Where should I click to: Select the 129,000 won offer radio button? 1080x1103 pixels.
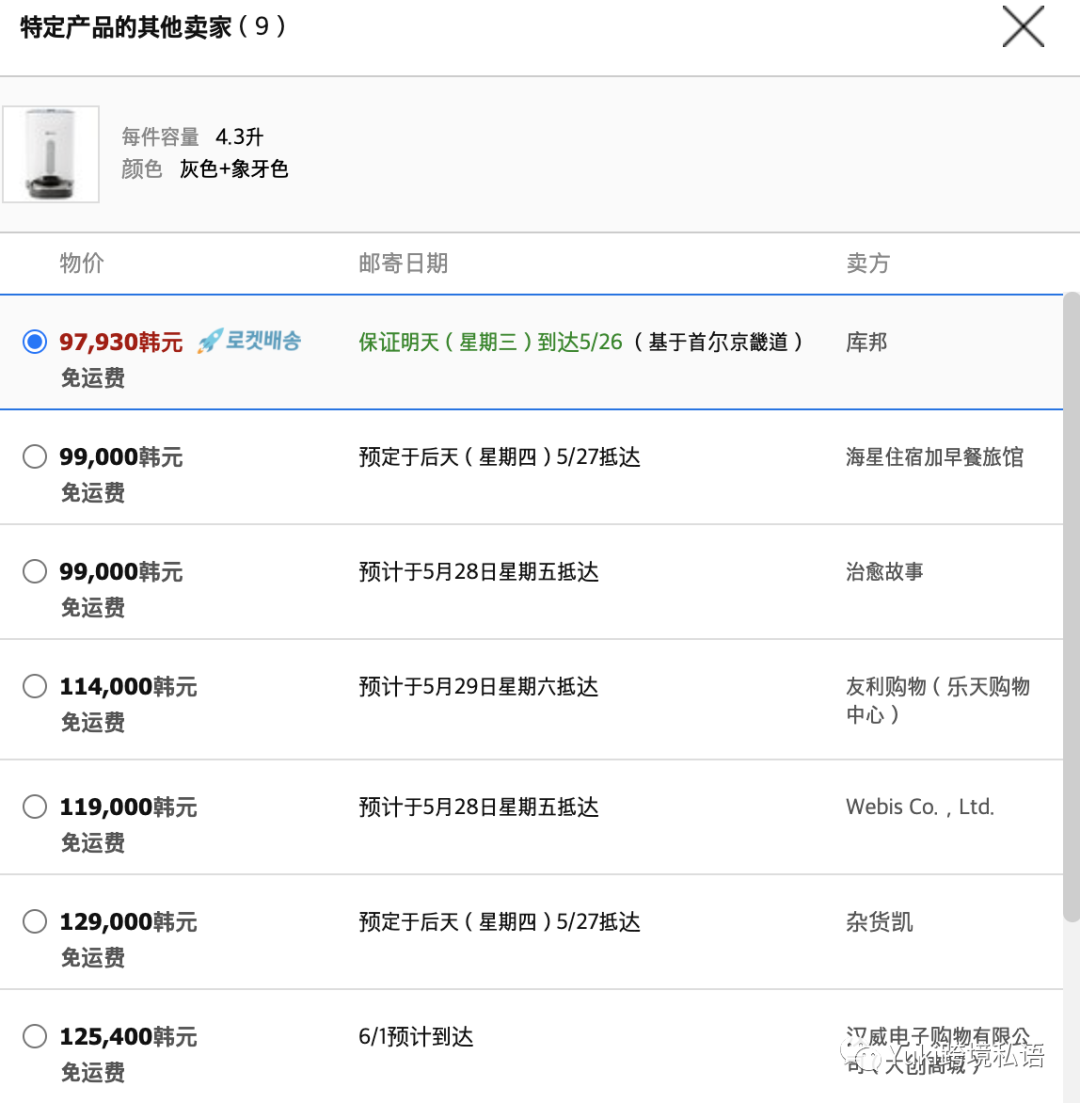pos(35,922)
